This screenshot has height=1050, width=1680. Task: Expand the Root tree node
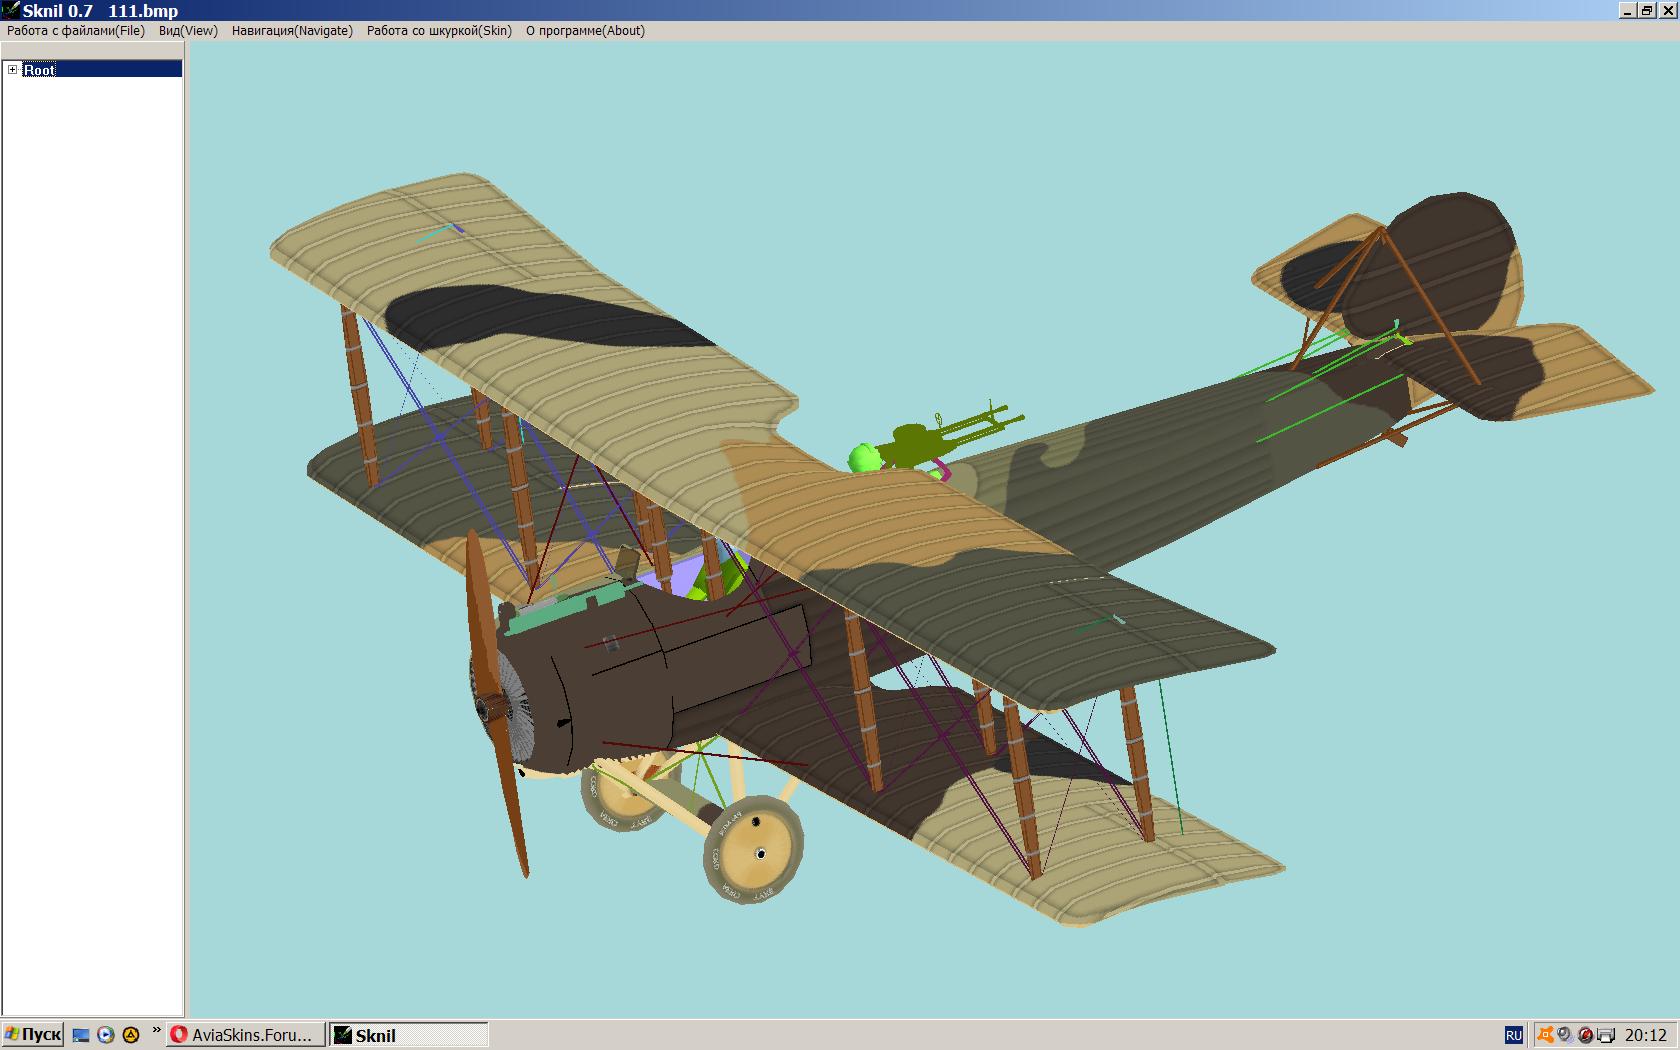(12, 70)
